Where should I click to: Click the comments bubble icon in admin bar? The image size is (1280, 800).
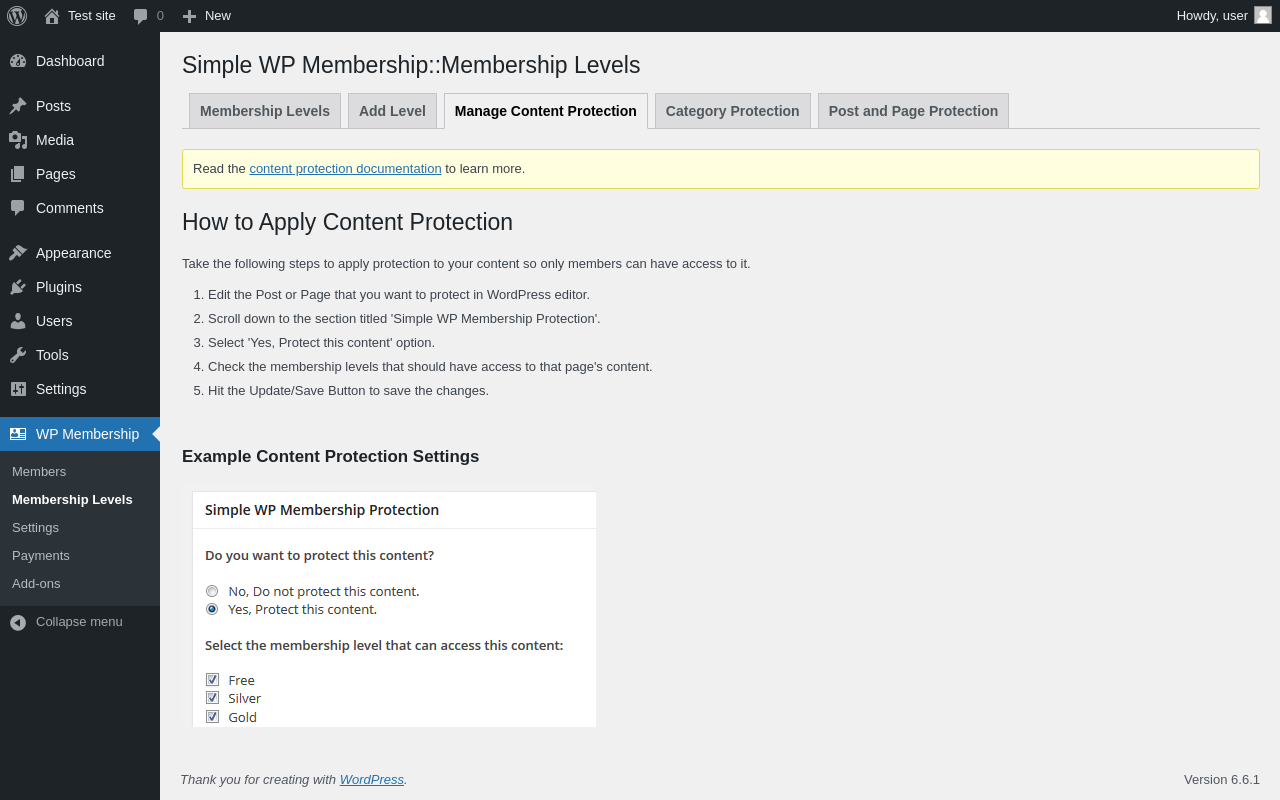point(141,16)
